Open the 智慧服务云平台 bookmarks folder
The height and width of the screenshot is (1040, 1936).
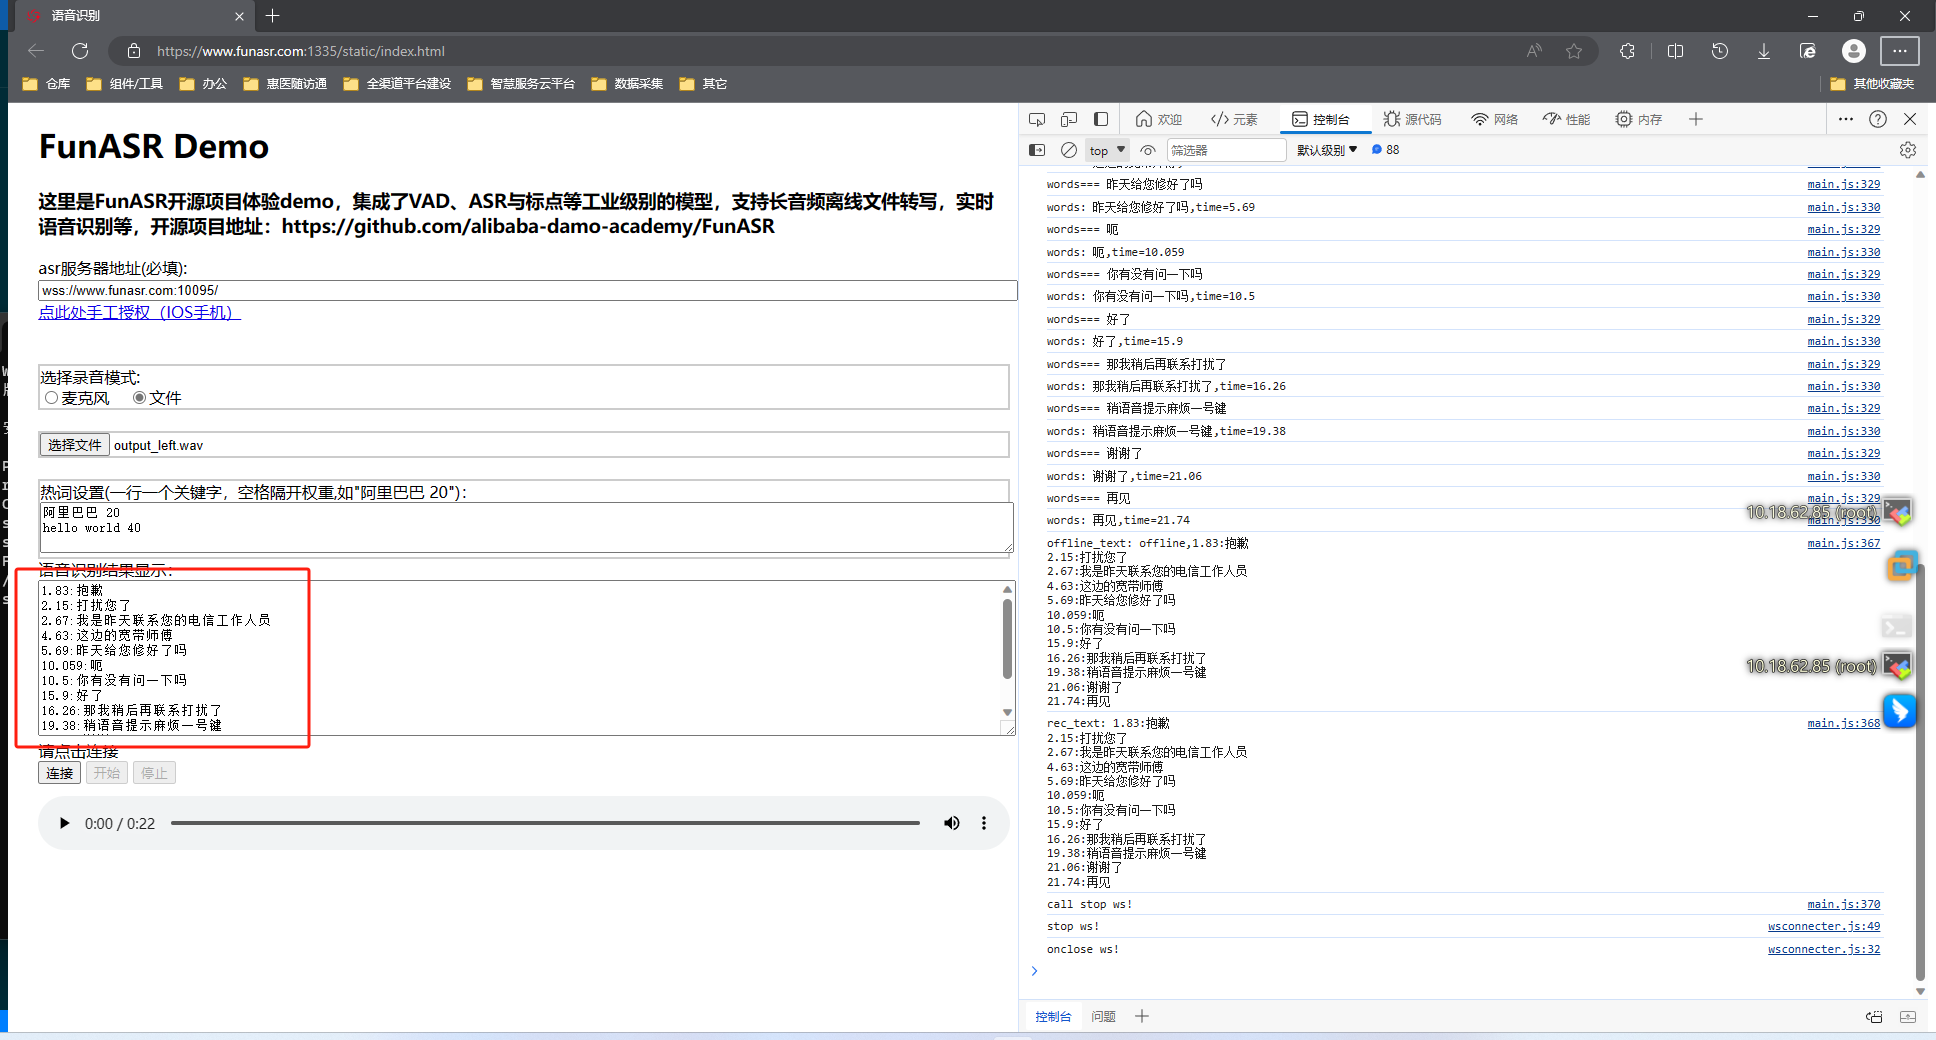[x=521, y=84]
